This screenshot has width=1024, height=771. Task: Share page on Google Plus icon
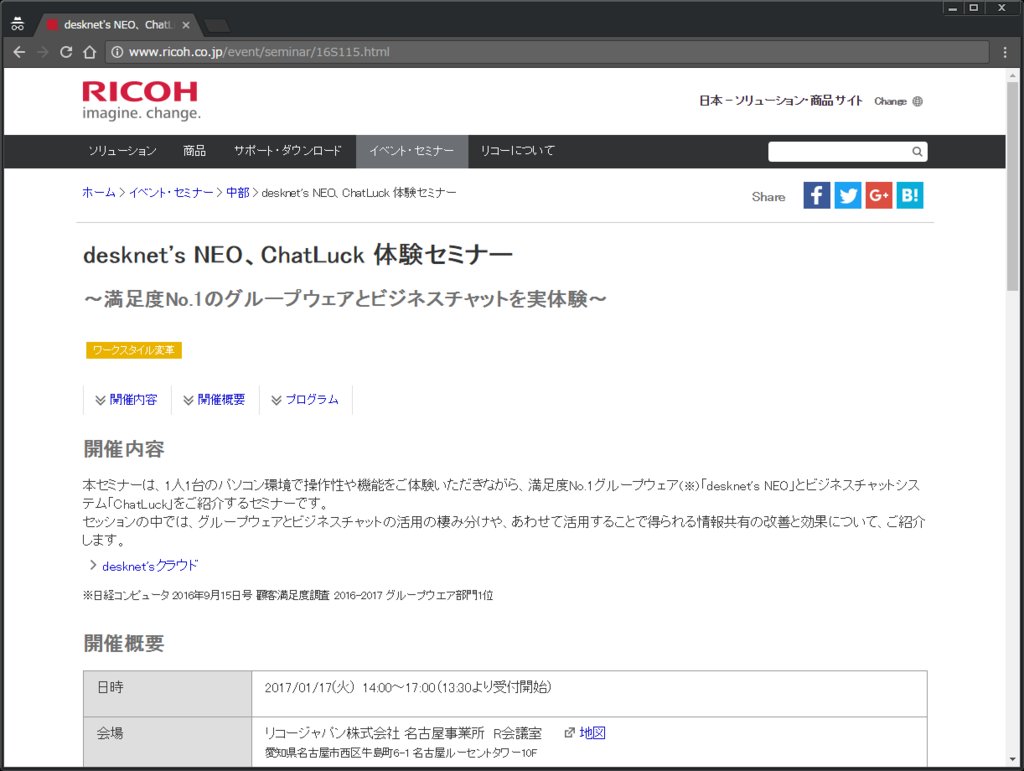coord(879,195)
